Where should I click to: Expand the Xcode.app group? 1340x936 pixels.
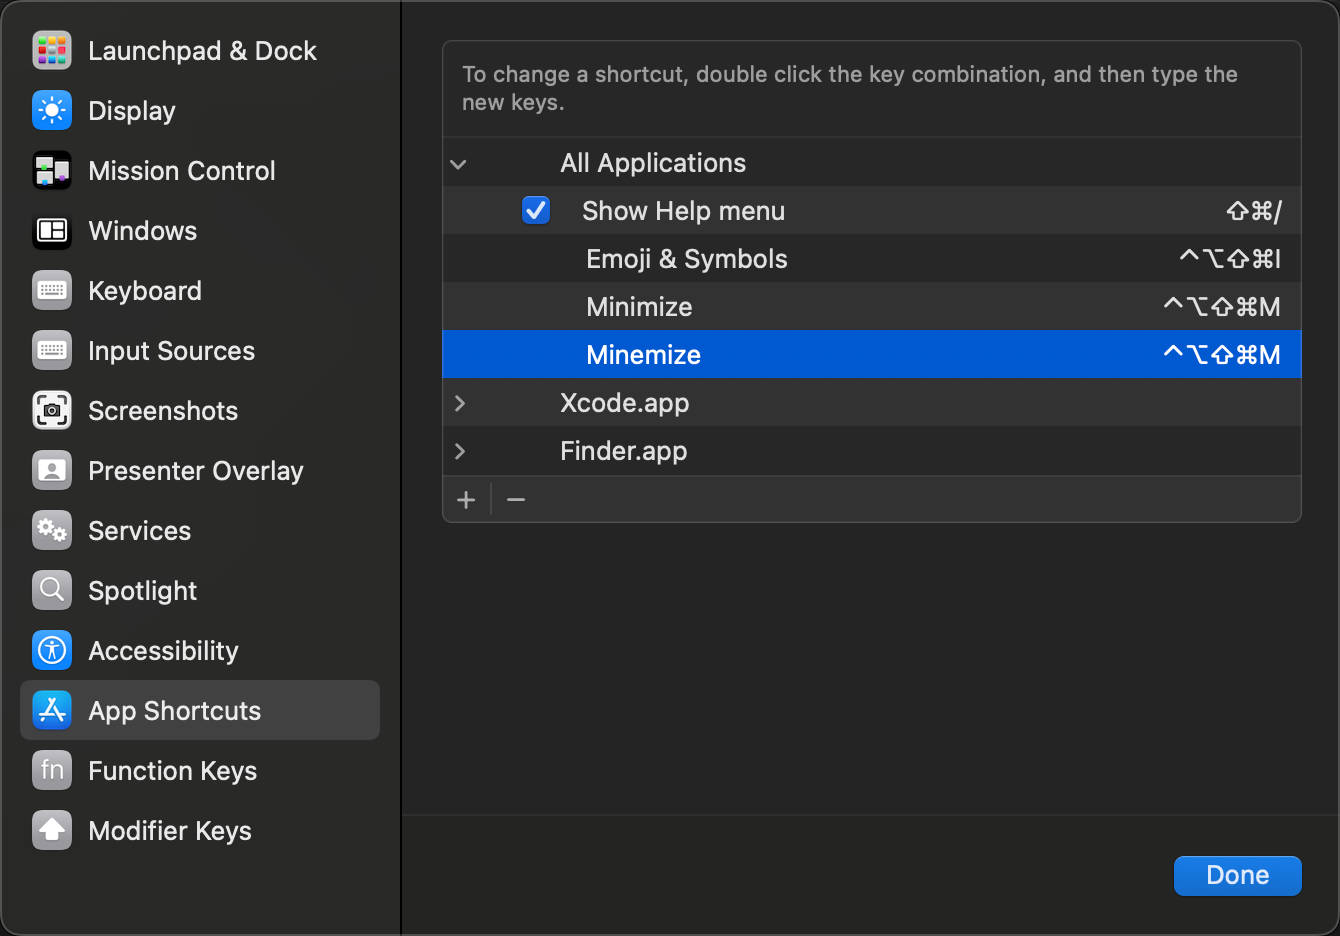(460, 403)
